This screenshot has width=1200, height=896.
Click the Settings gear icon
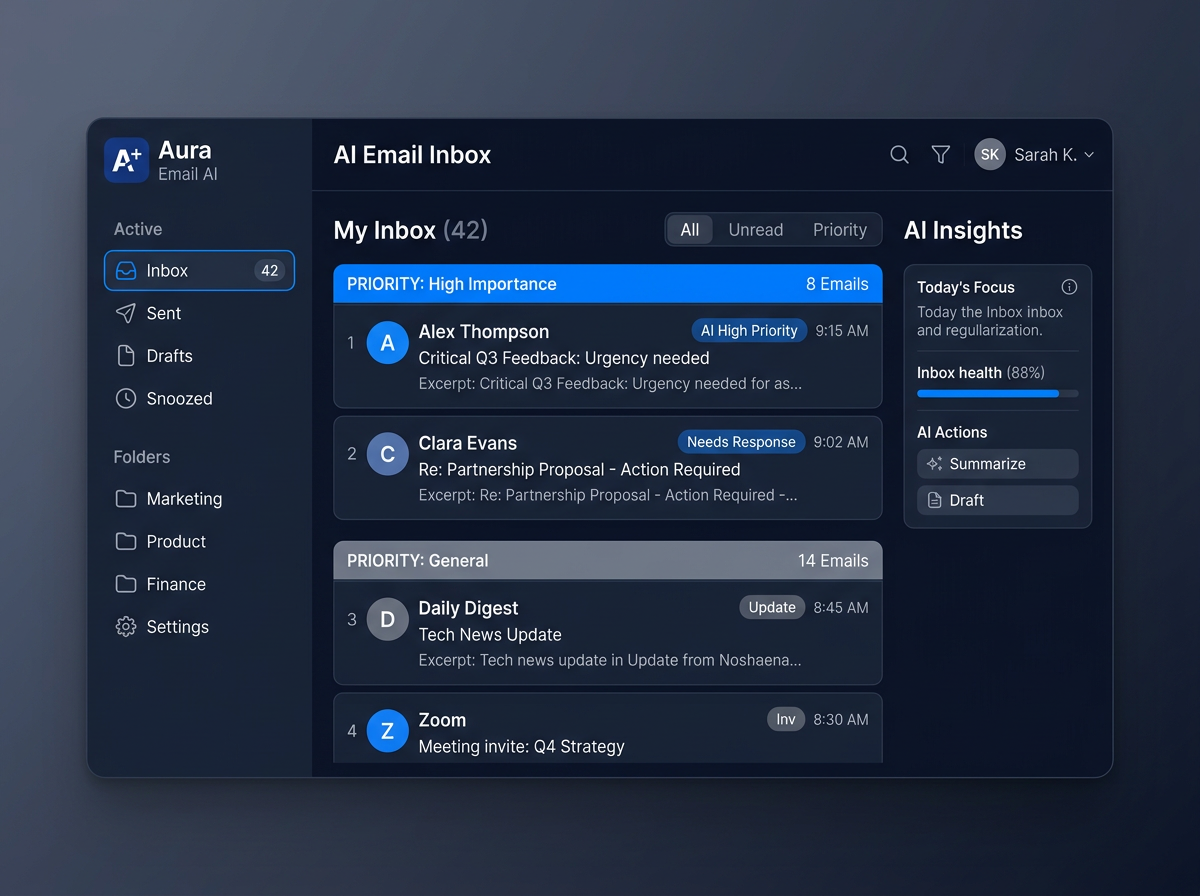coord(126,627)
